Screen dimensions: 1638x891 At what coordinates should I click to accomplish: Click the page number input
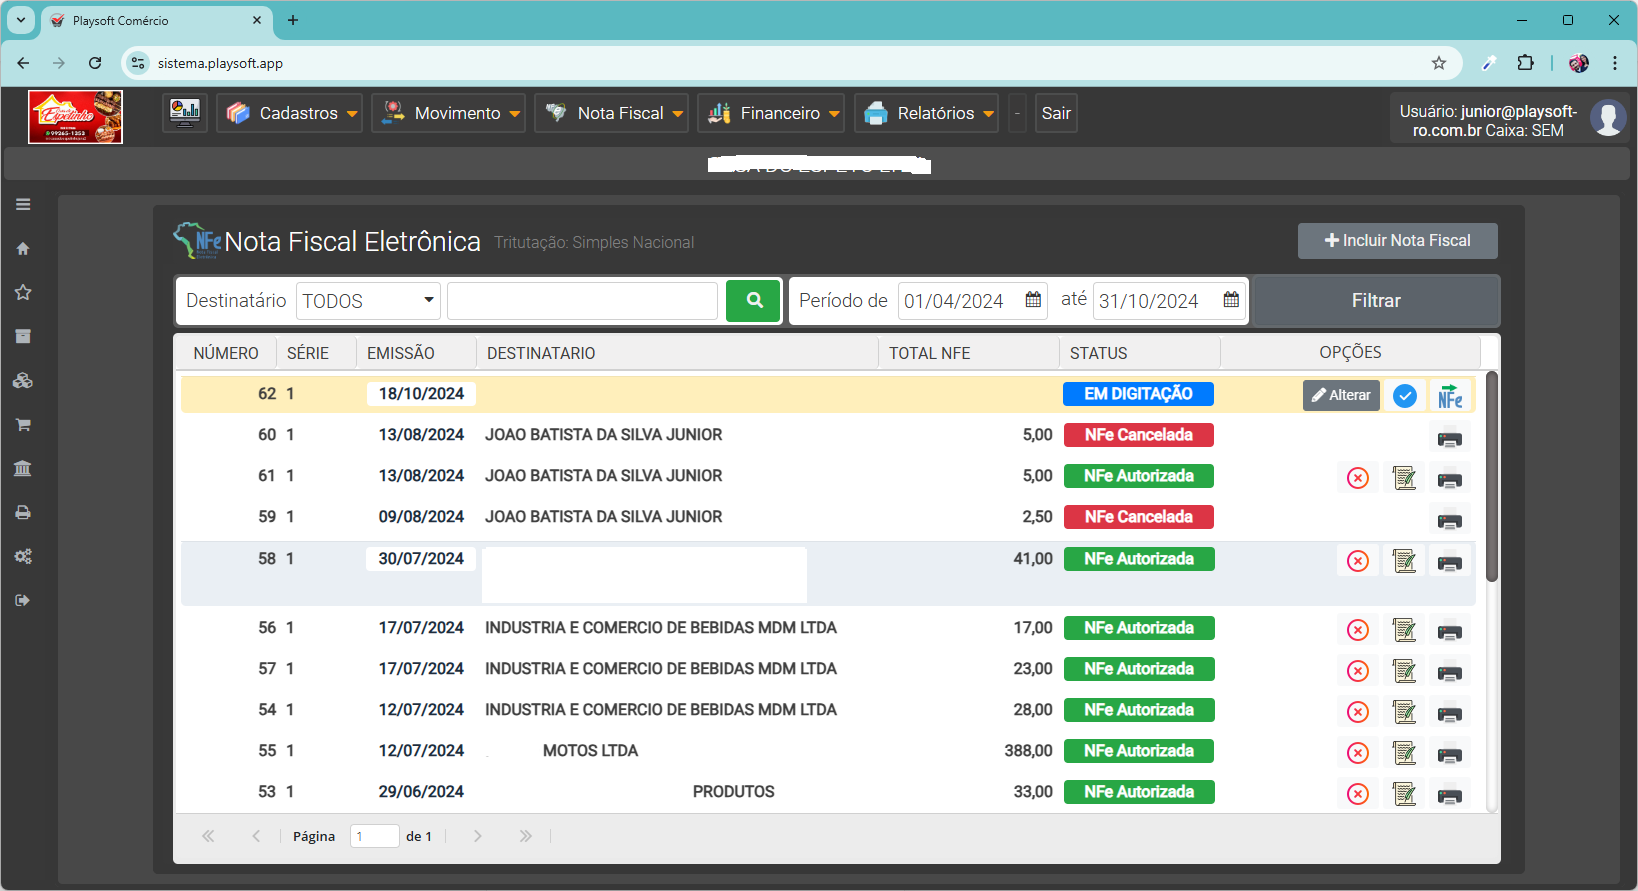[375, 836]
